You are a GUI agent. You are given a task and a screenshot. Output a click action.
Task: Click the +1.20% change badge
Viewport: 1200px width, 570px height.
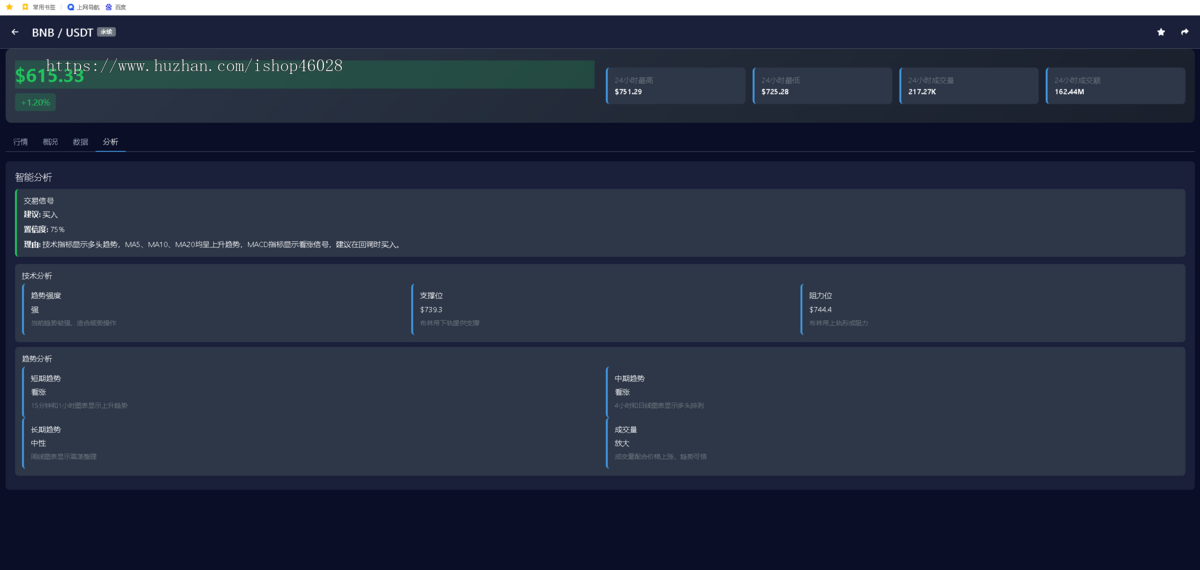point(35,102)
